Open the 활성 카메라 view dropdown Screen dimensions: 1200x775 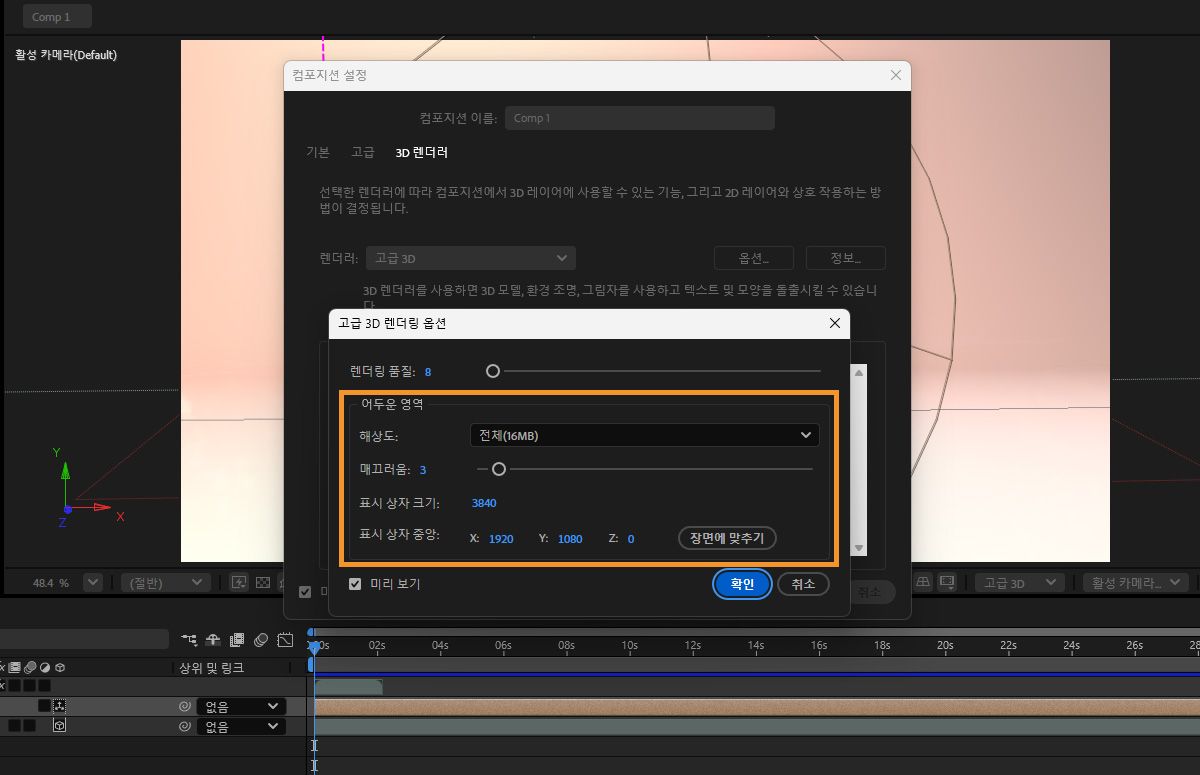[x=1138, y=583]
